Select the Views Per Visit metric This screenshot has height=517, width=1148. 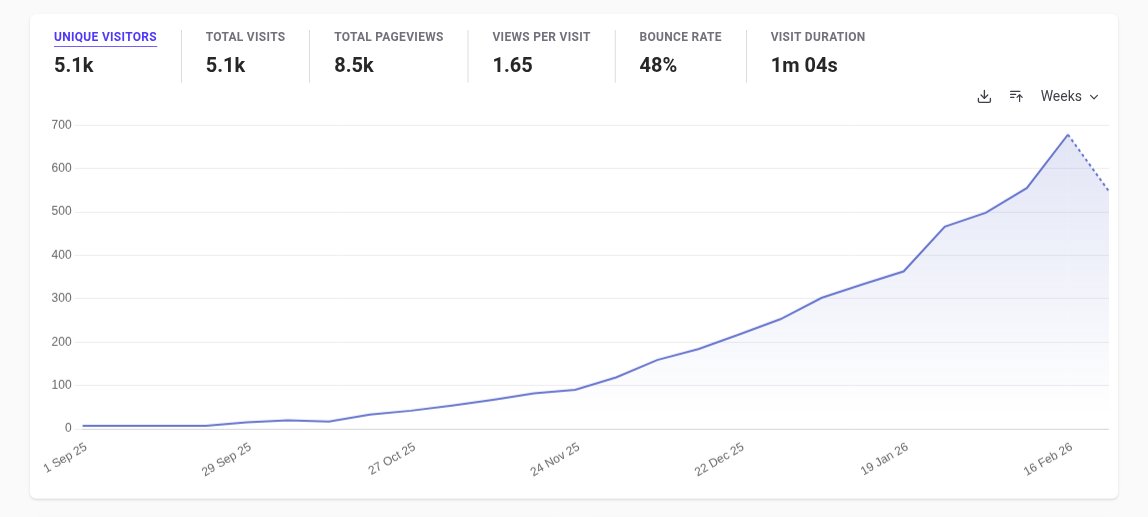pos(541,37)
